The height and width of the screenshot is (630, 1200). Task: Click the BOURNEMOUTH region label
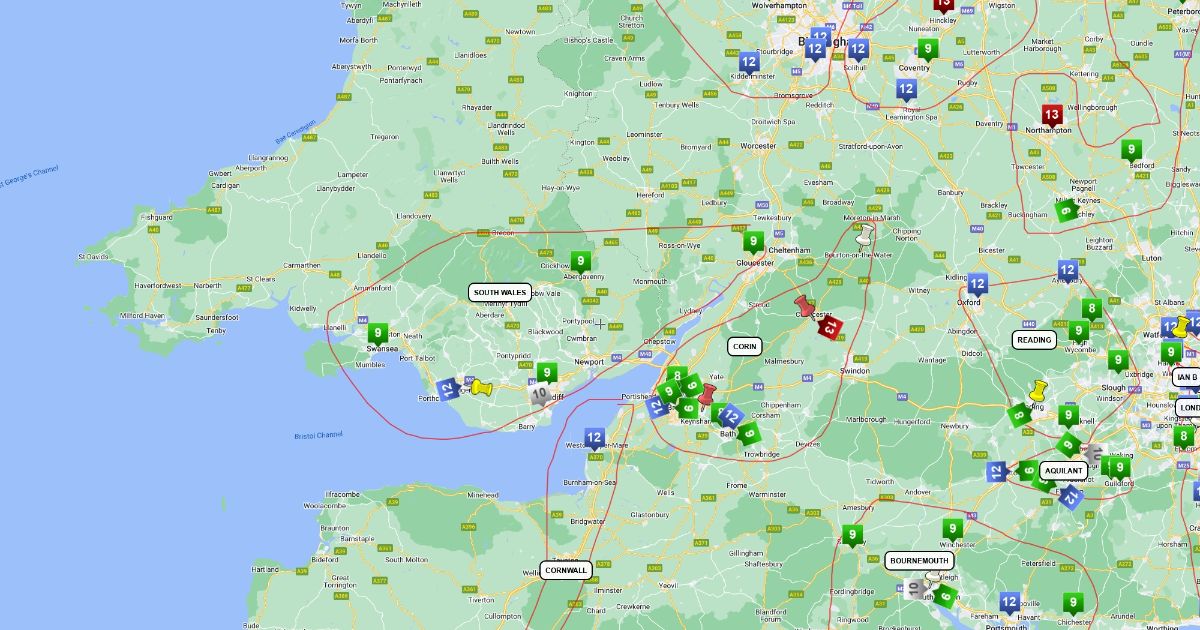916,560
